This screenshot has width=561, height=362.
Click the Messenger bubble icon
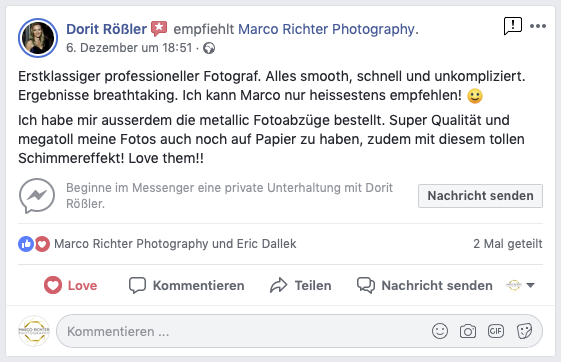(37, 196)
